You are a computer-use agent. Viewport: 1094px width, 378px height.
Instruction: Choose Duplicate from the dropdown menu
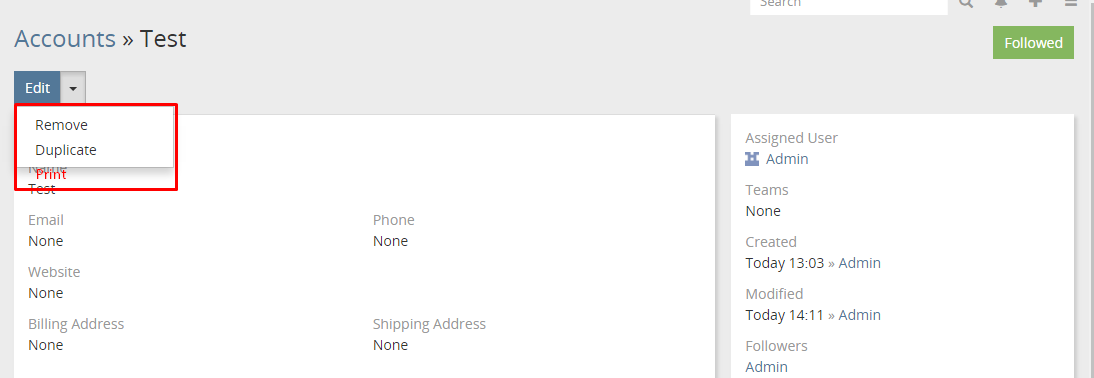[66, 150]
